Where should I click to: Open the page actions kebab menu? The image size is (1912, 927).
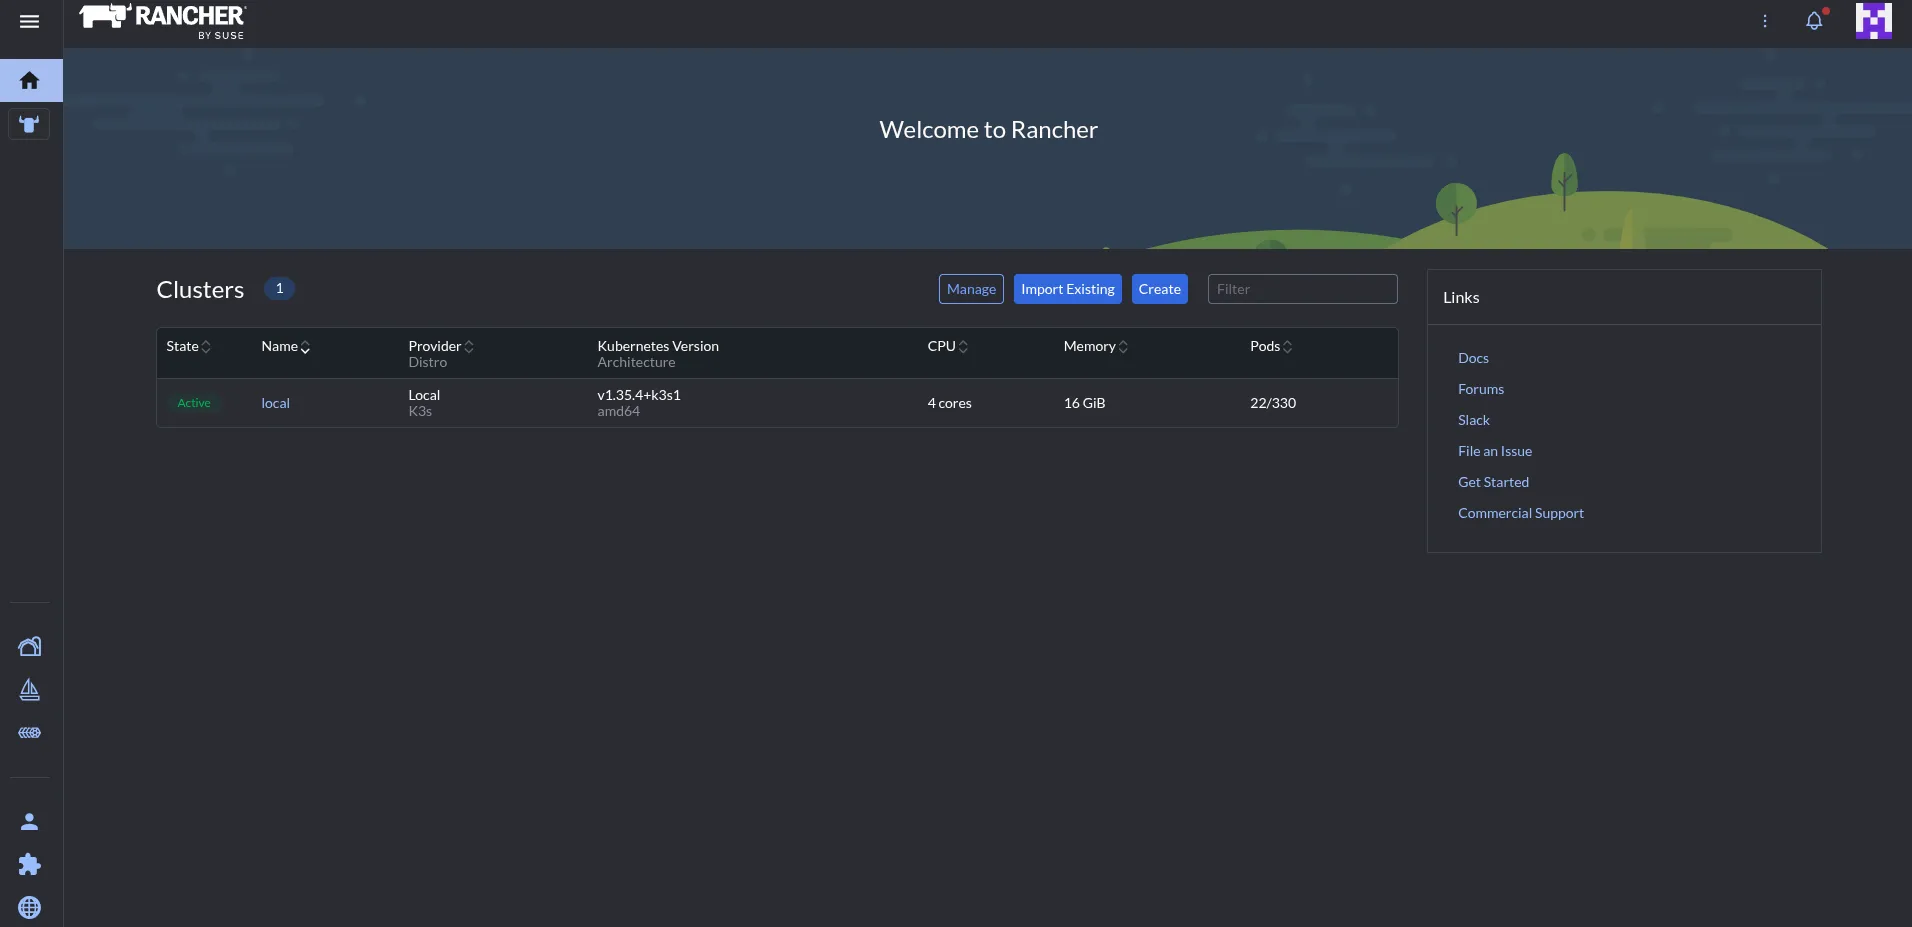(1765, 21)
